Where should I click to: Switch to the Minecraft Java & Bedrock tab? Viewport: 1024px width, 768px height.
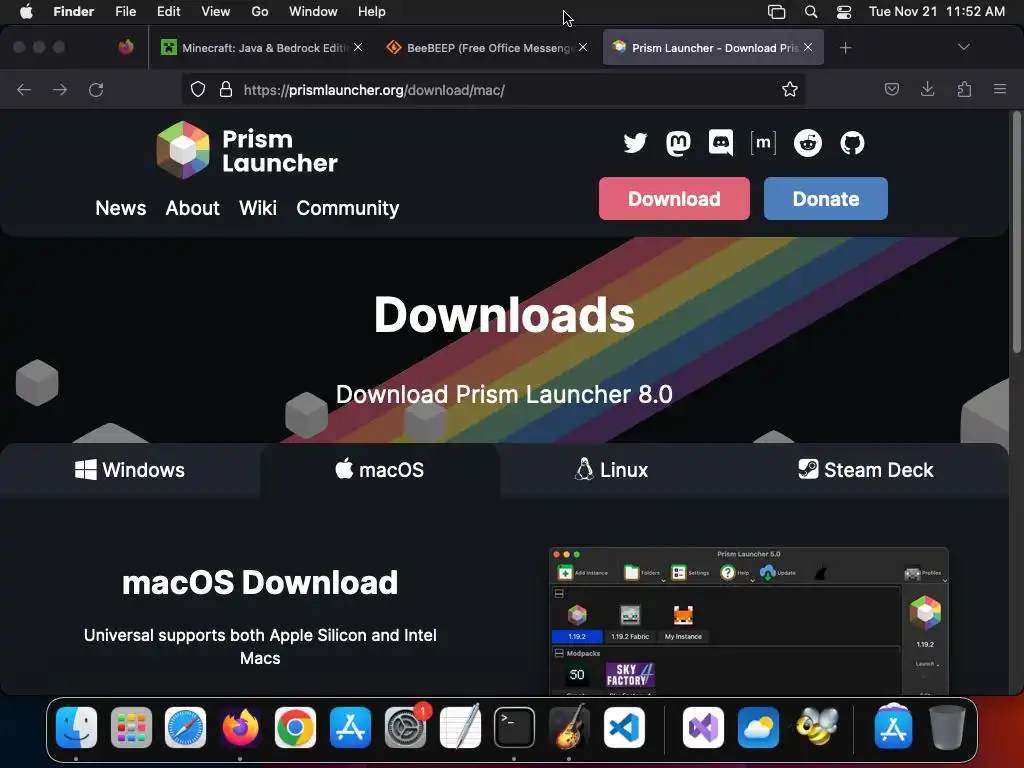click(x=262, y=48)
